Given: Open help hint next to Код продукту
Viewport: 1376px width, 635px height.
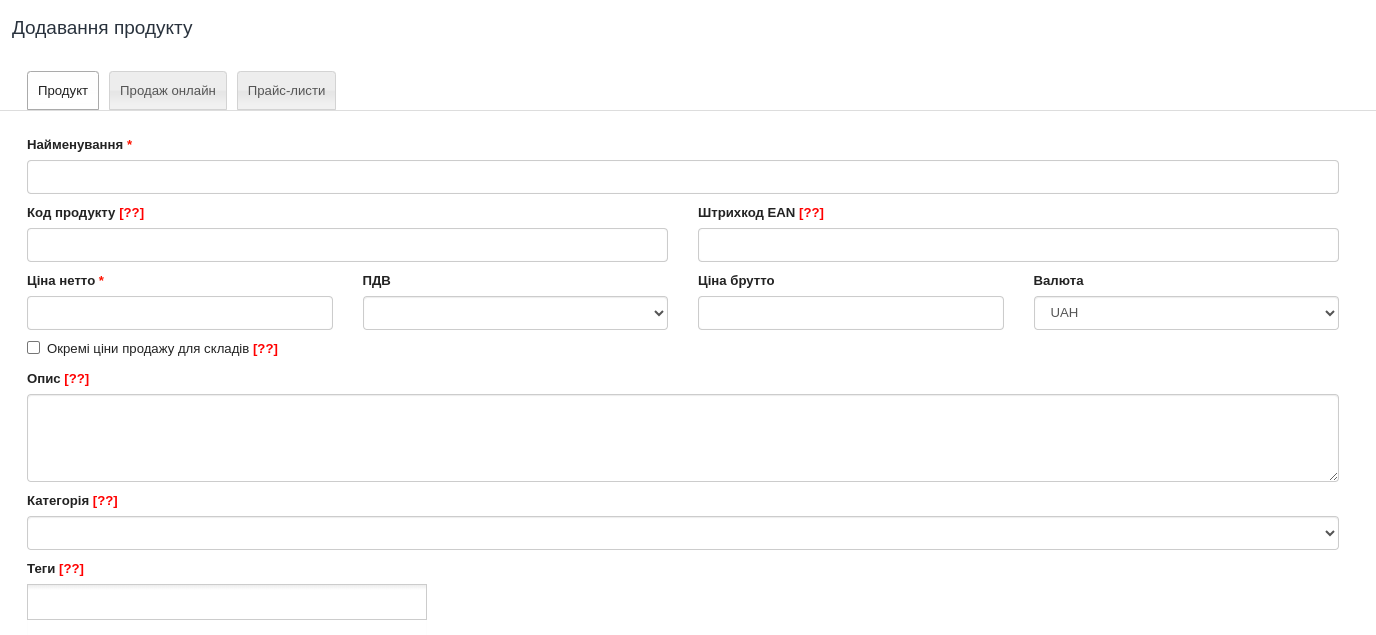Looking at the screenshot, I should (x=132, y=213).
